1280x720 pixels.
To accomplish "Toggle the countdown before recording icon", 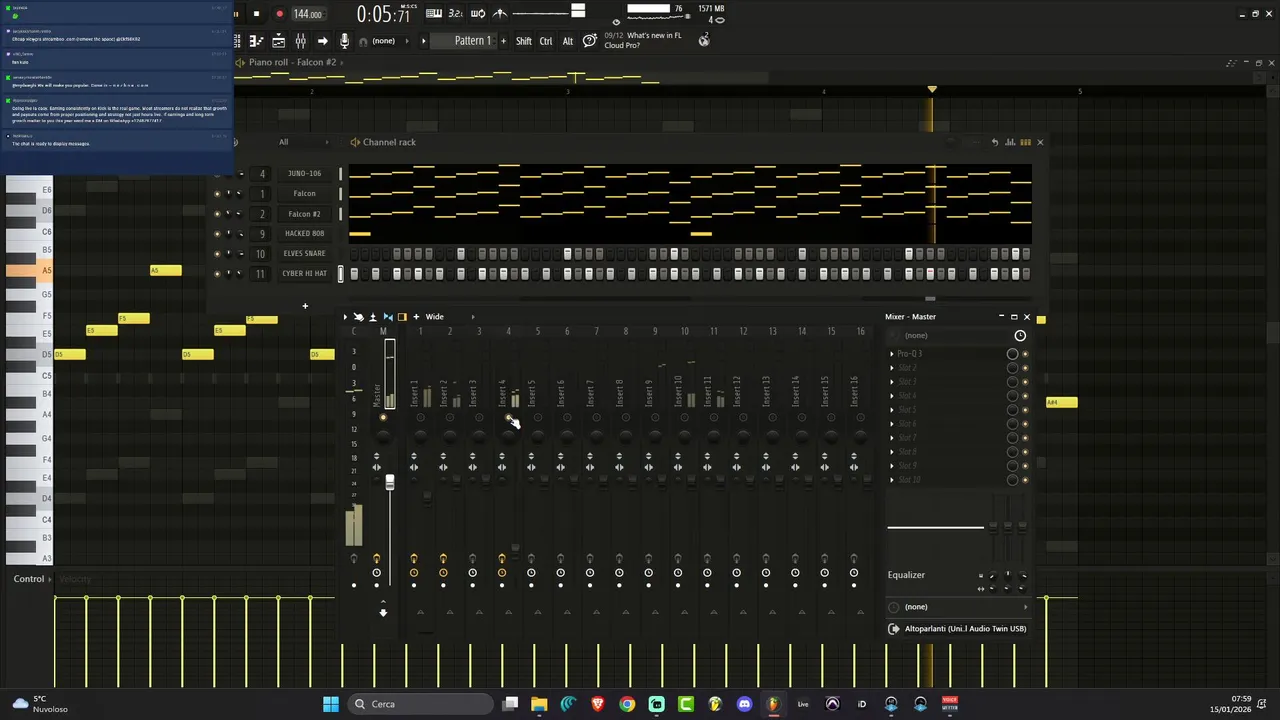I will tap(456, 13).
